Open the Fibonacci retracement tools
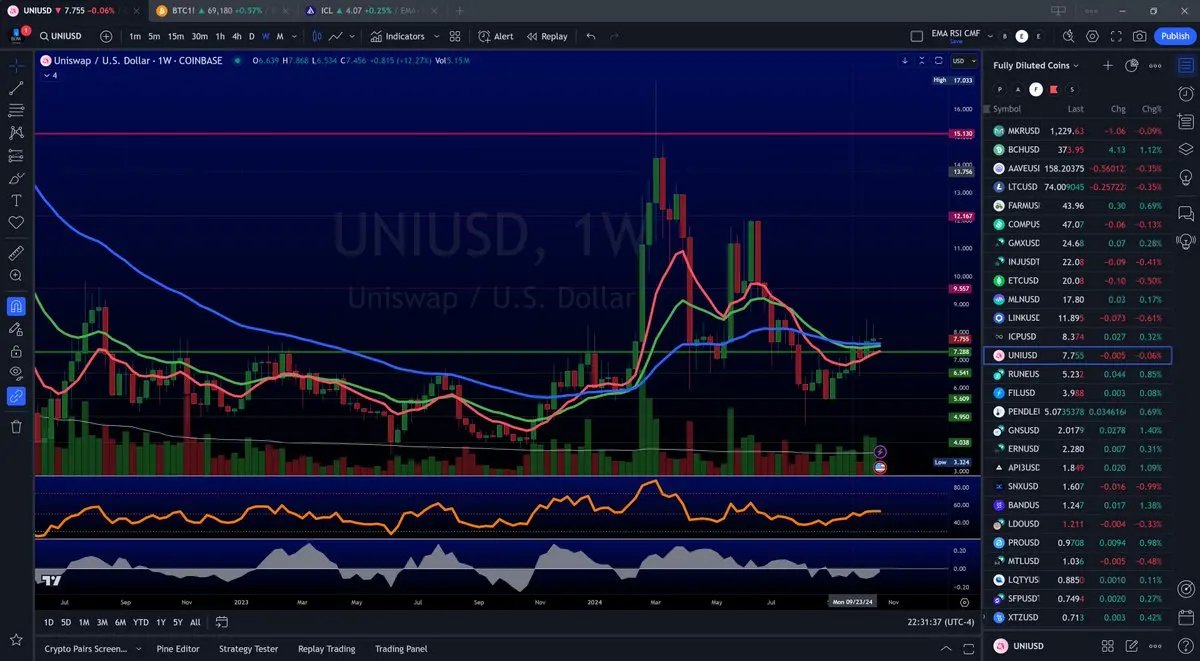 coord(16,110)
